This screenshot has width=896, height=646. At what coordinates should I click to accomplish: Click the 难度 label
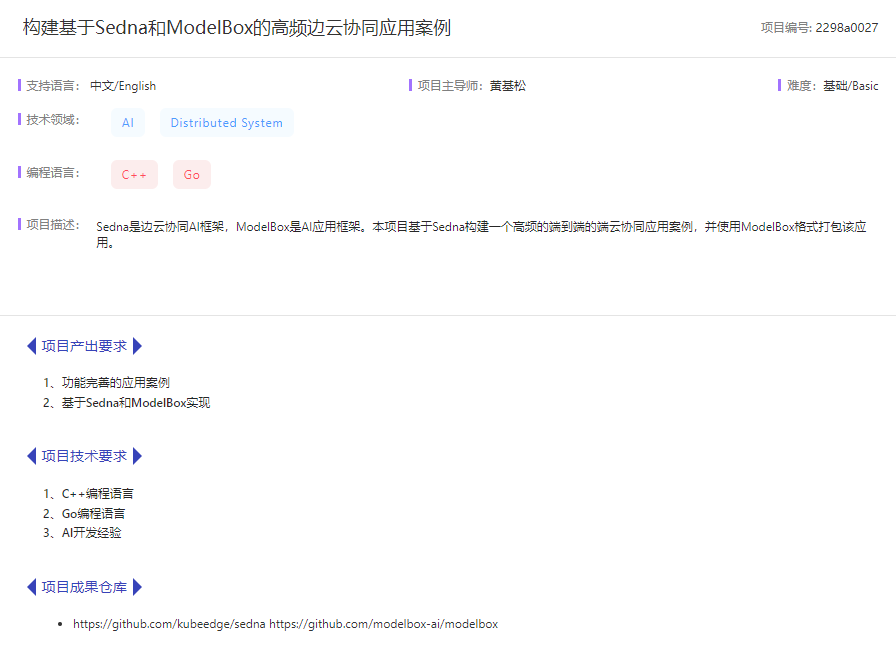[802, 86]
